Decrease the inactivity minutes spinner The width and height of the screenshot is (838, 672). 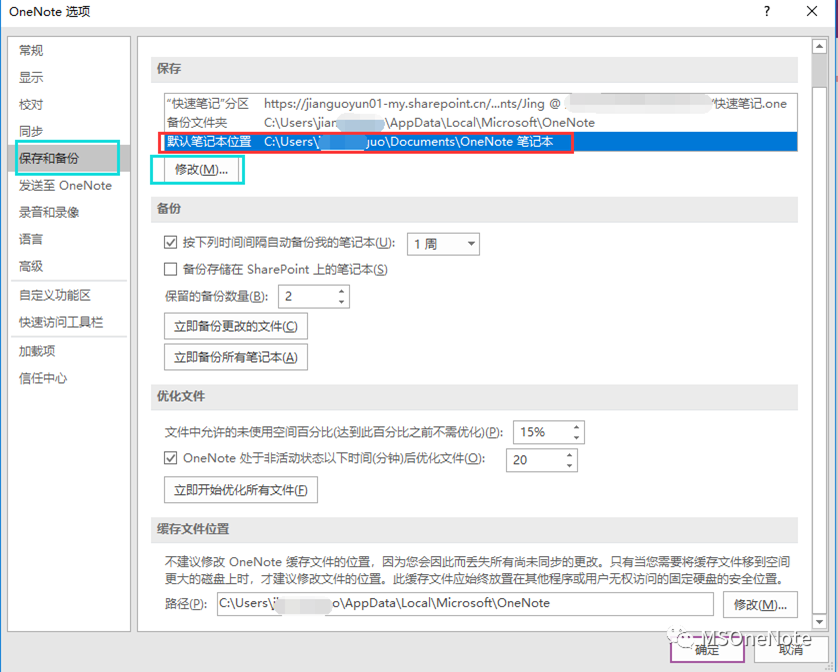(x=569, y=465)
